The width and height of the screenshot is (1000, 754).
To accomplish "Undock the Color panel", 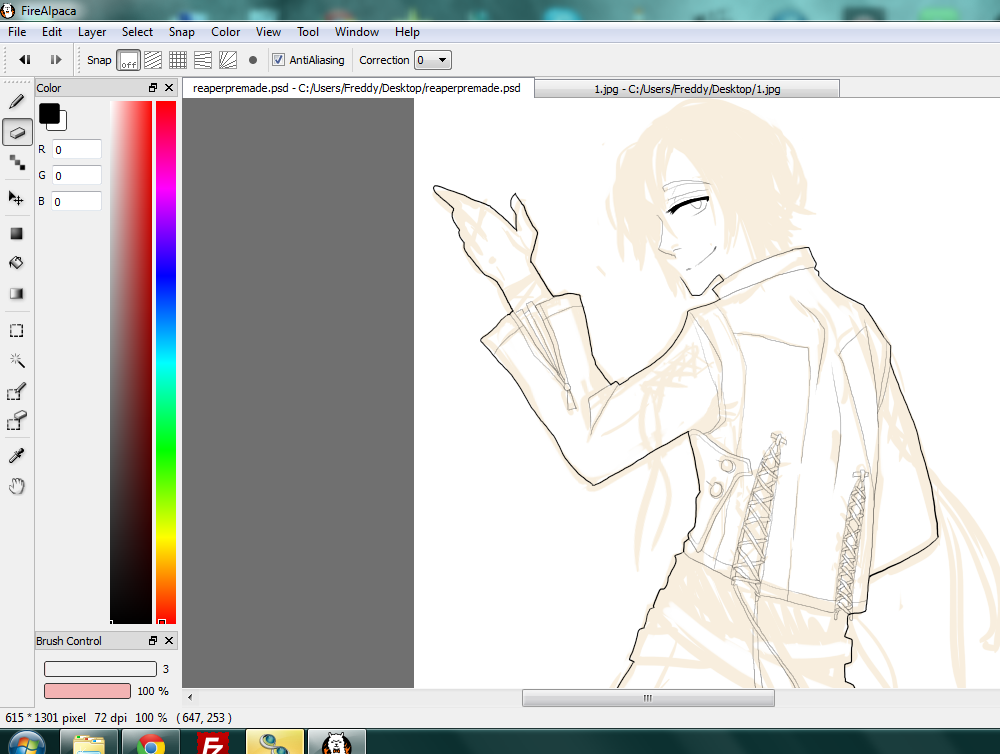I will pyautogui.click(x=153, y=87).
